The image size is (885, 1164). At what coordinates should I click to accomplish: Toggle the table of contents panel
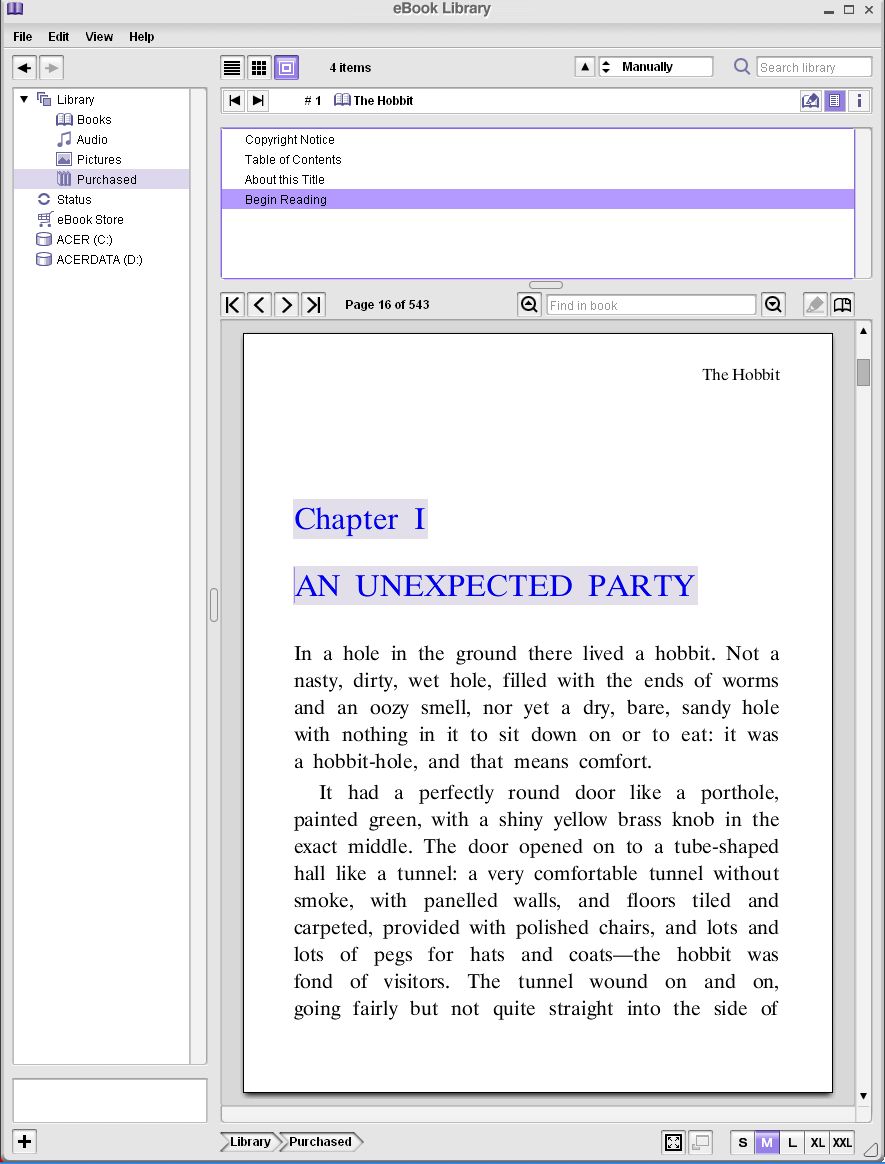[835, 100]
